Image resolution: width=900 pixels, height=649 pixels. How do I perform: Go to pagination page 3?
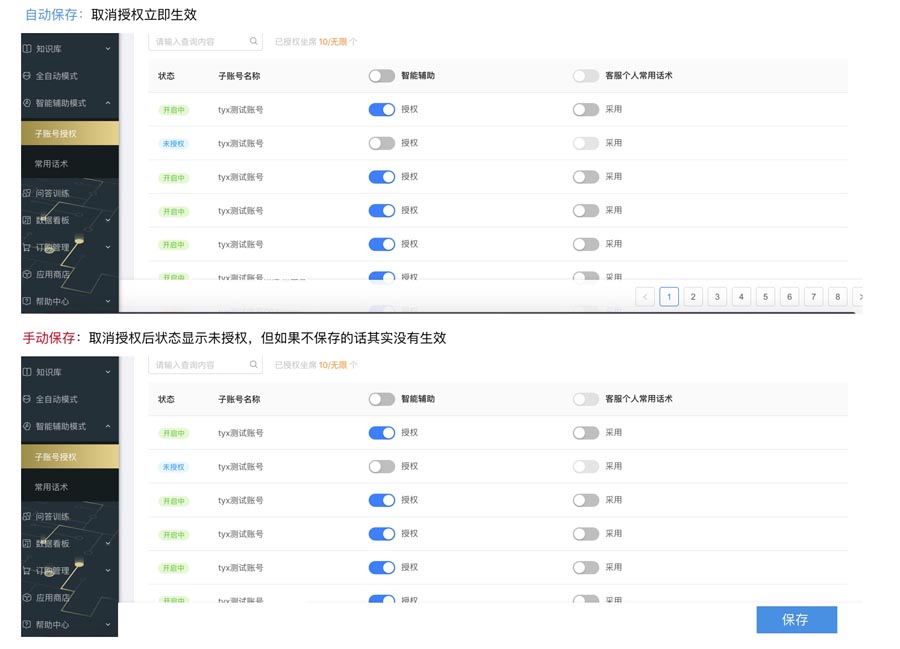coord(717,296)
